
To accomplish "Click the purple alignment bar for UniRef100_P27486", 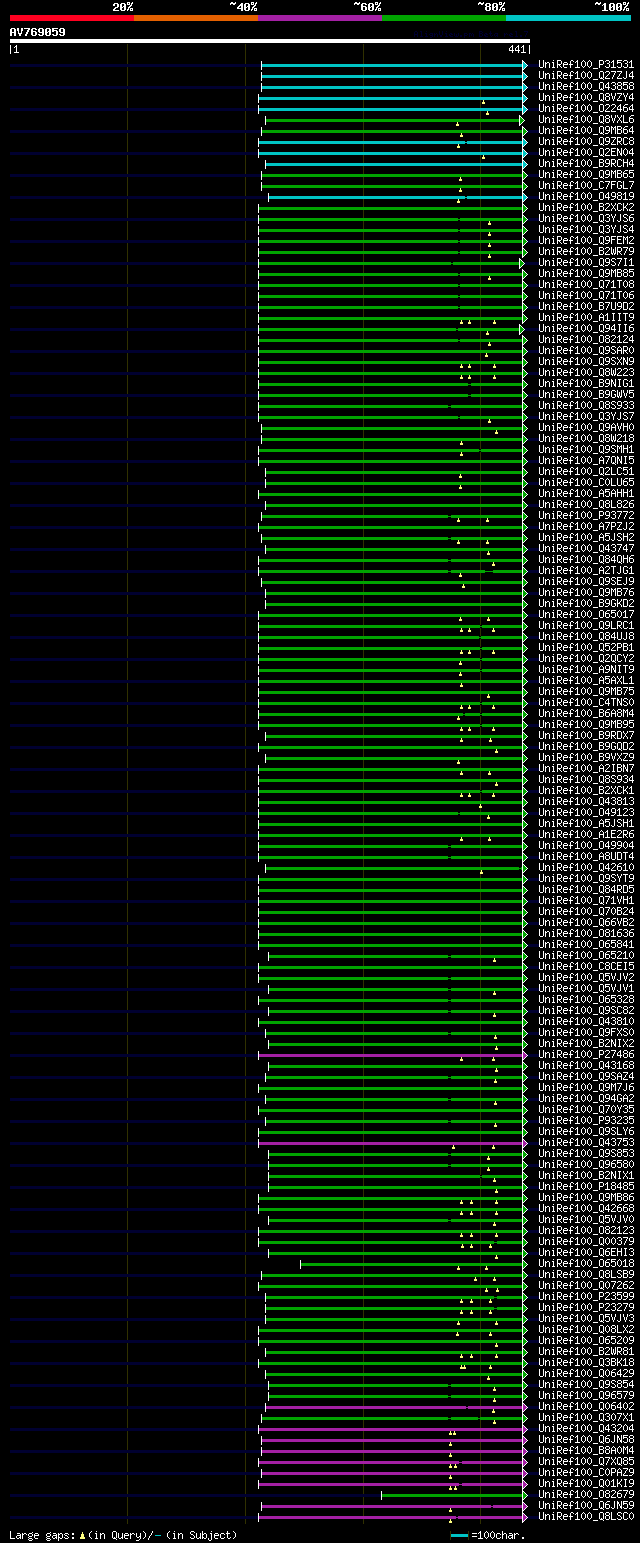I will [392, 1054].
